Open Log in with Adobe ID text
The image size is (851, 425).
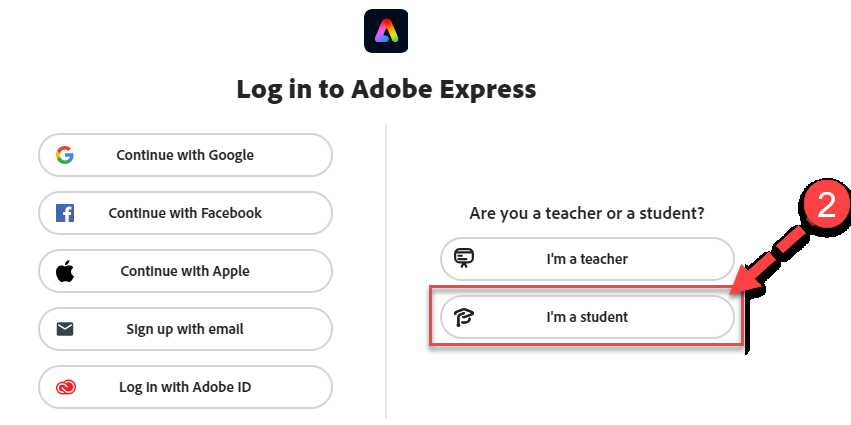coord(185,387)
